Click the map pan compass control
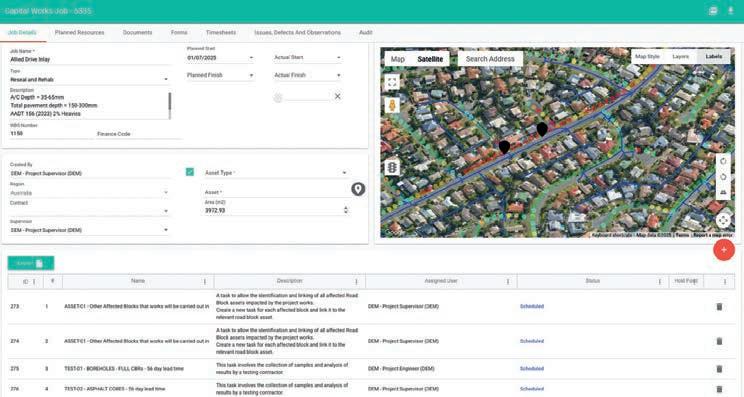The width and height of the screenshot is (744, 397). [723, 220]
